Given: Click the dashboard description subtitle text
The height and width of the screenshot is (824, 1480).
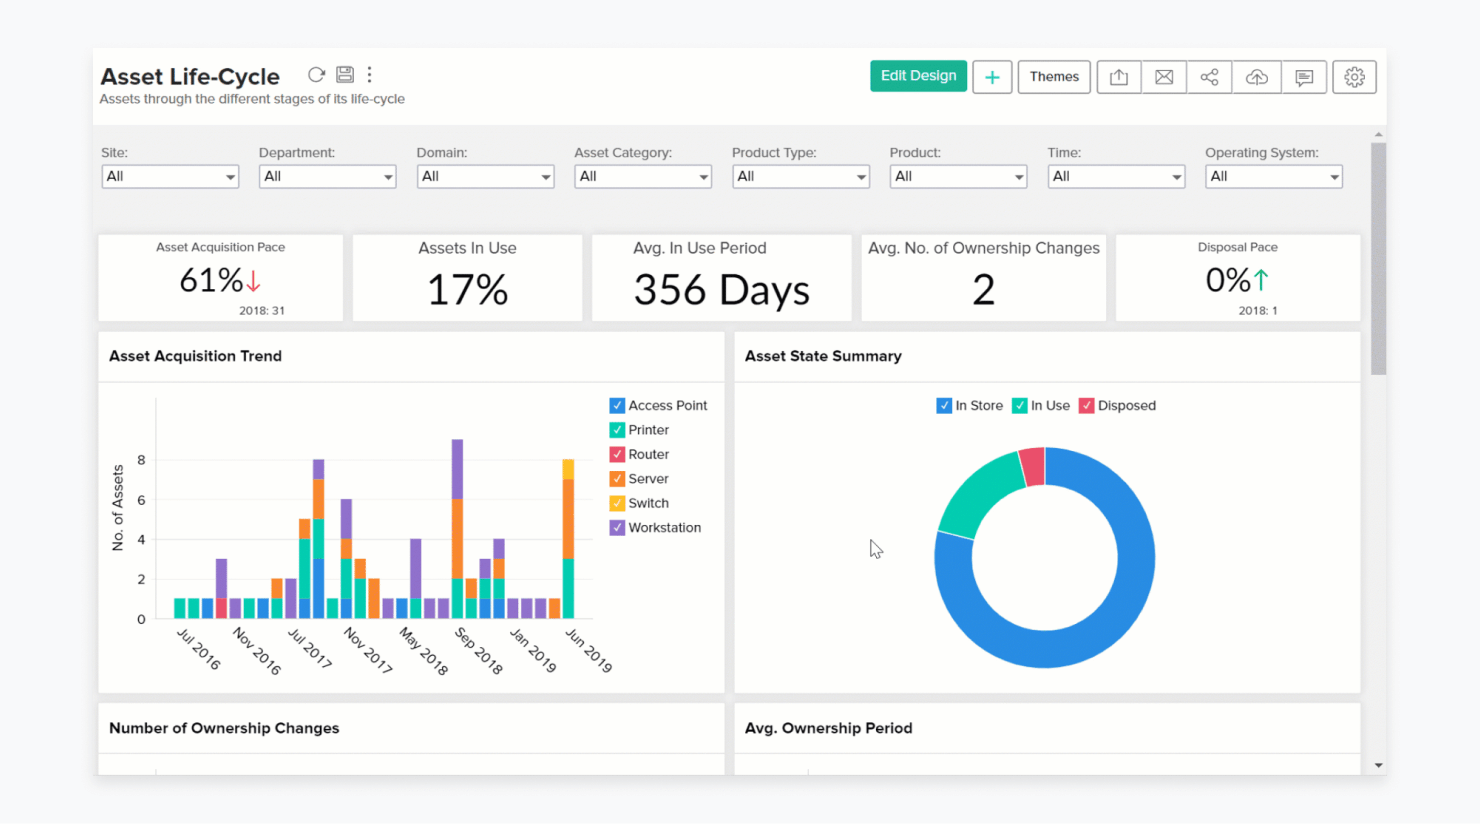Looking at the screenshot, I should click(x=252, y=99).
